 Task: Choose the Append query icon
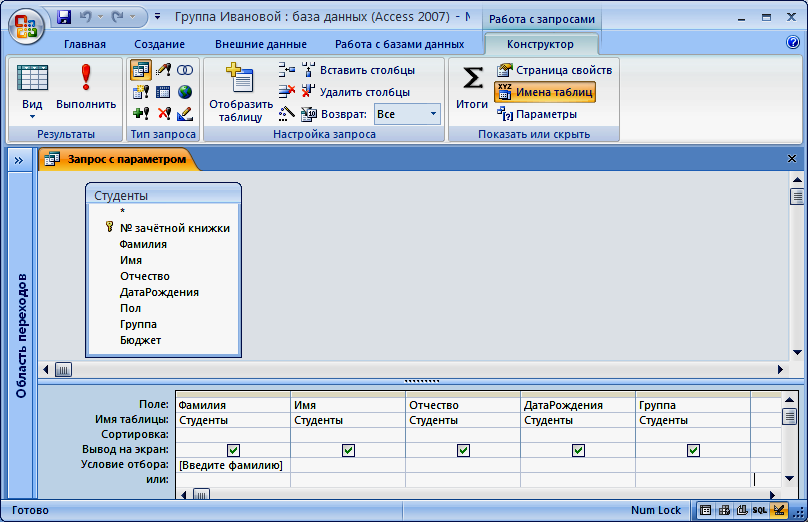pyautogui.click(x=141, y=113)
